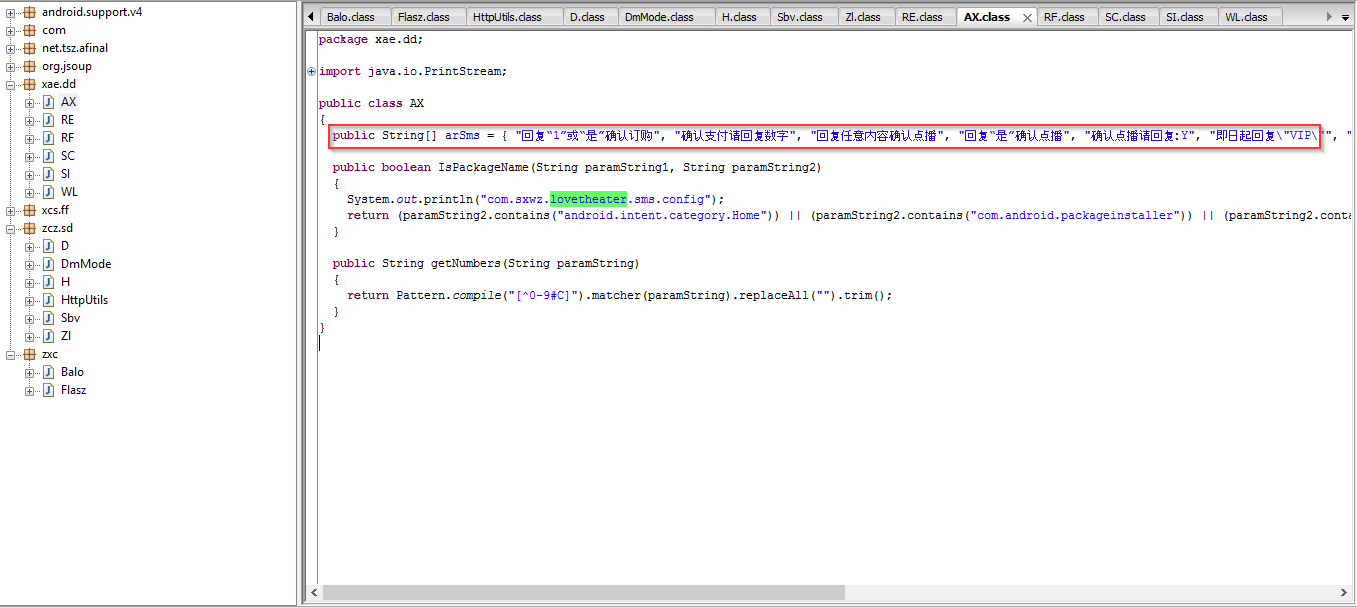Click the Balo class icon under zxc
The image size is (1357, 608).
pyautogui.click(x=47, y=372)
